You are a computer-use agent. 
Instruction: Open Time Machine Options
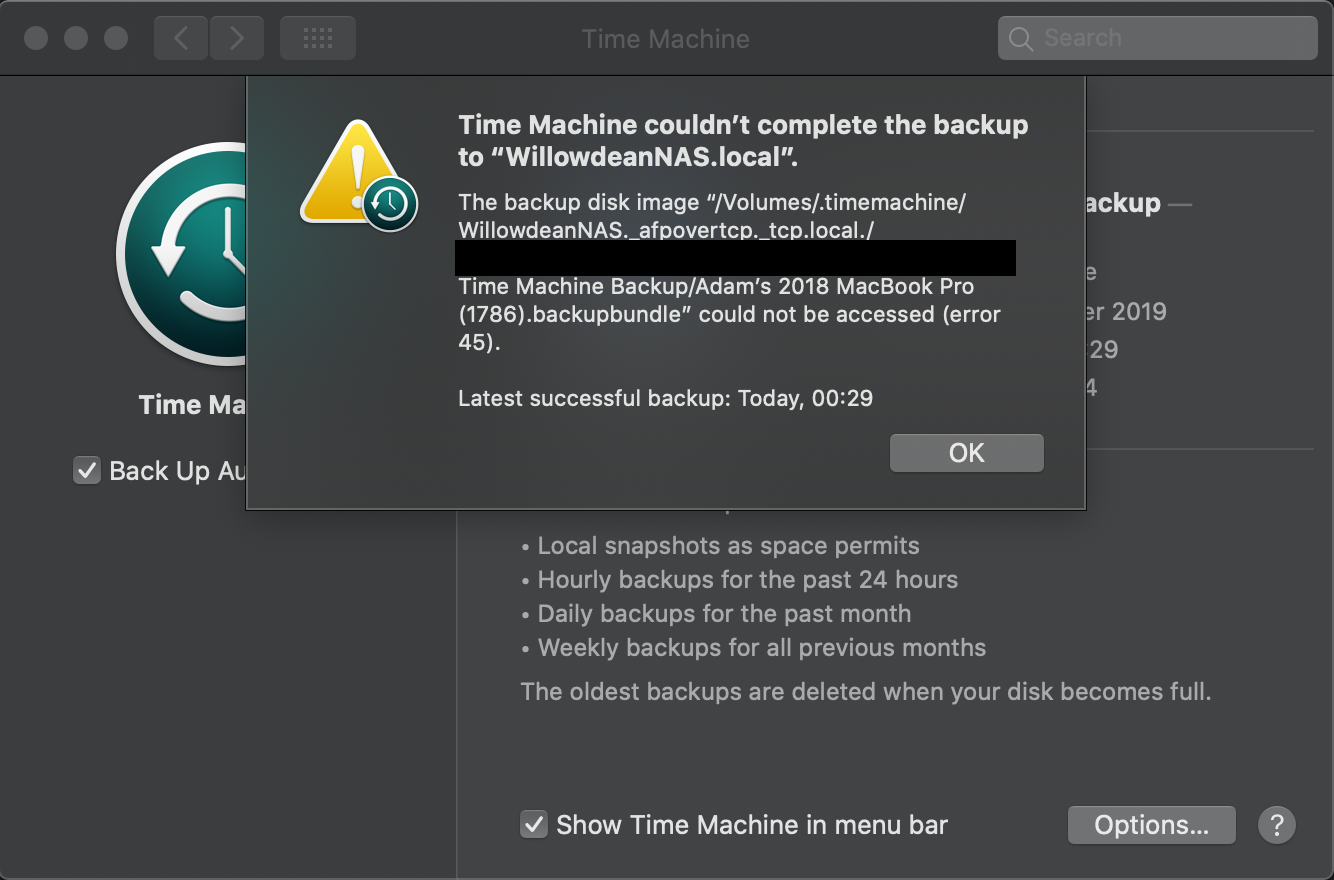(x=1151, y=825)
